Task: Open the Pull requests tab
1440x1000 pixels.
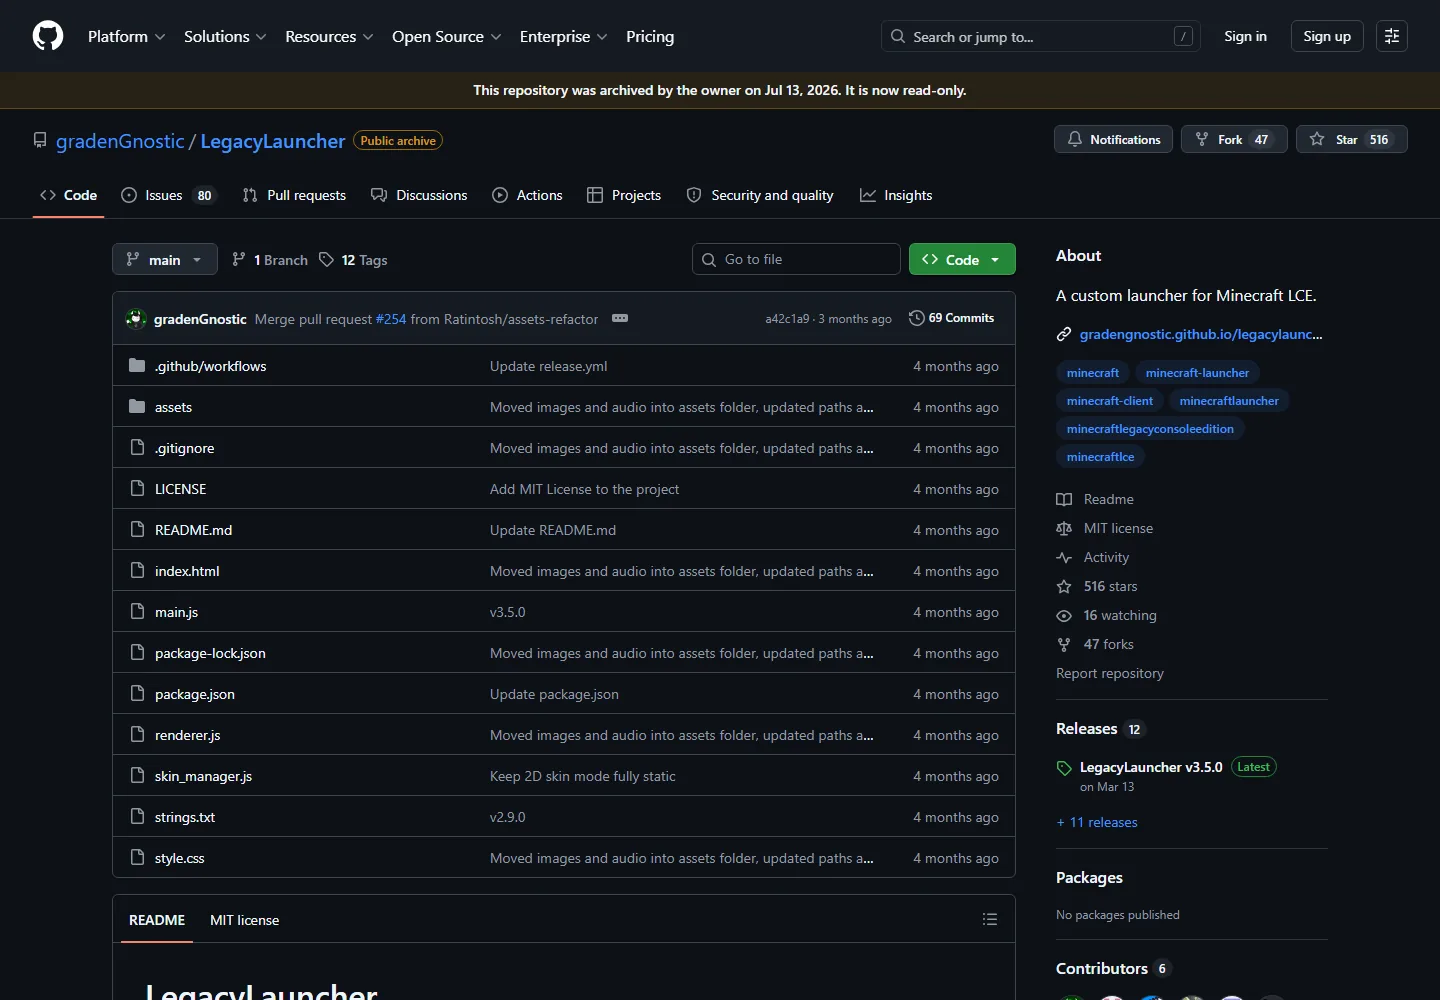Action: coord(294,195)
